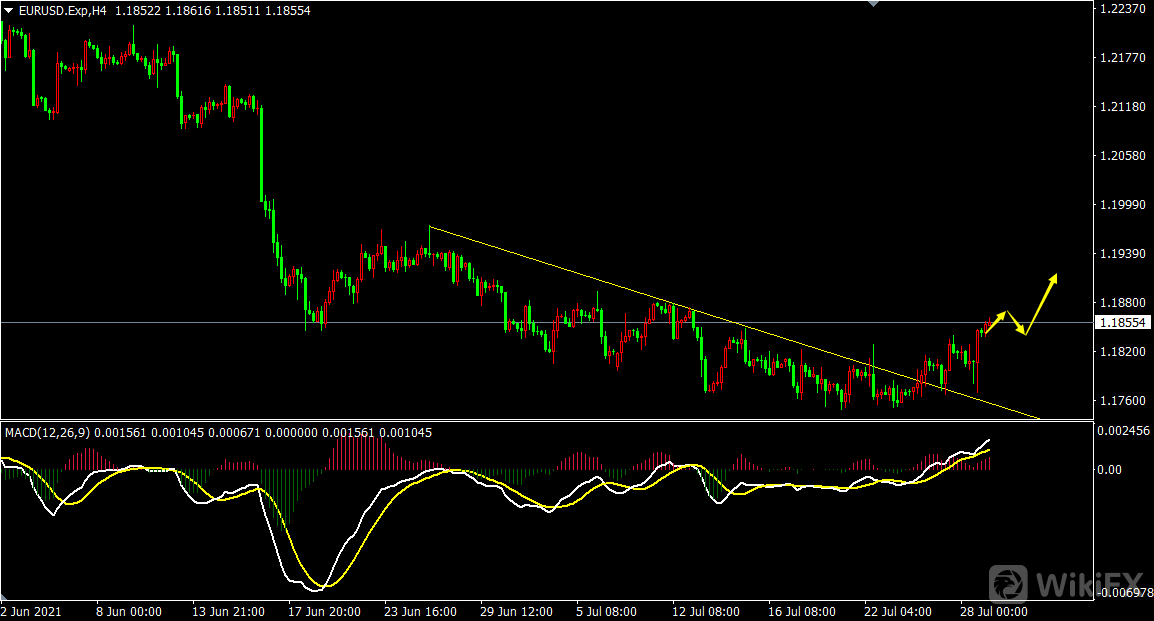Click the dropdown triangle beside EURUSD.Exp,H4

pyautogui.click(x=8, y=10)
